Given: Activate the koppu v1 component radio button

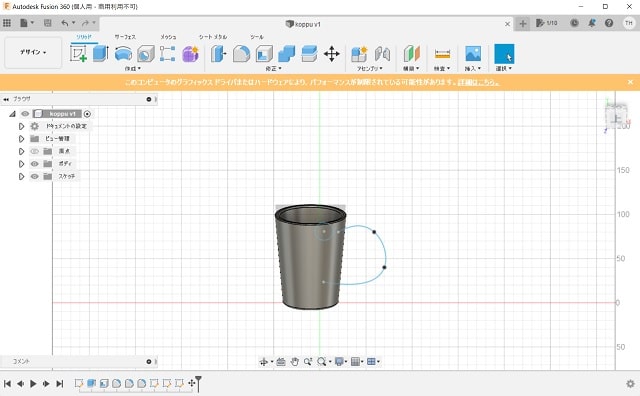Looking at the screenshot, I should [87, 114].
